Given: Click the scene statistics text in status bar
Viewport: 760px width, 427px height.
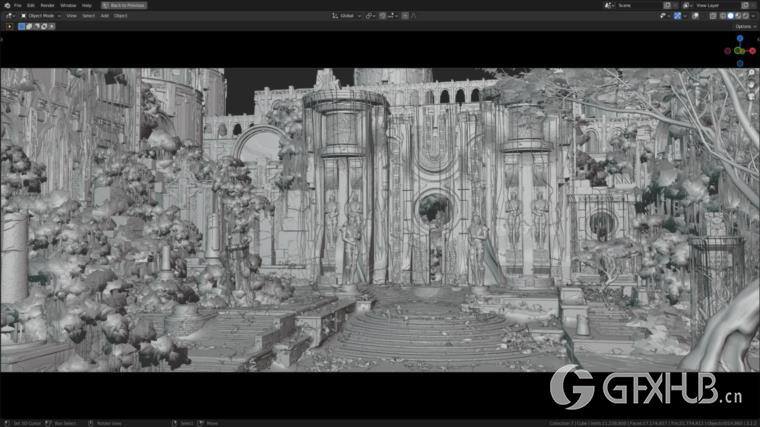Looking at the screenshot, I should pos(652,423).
